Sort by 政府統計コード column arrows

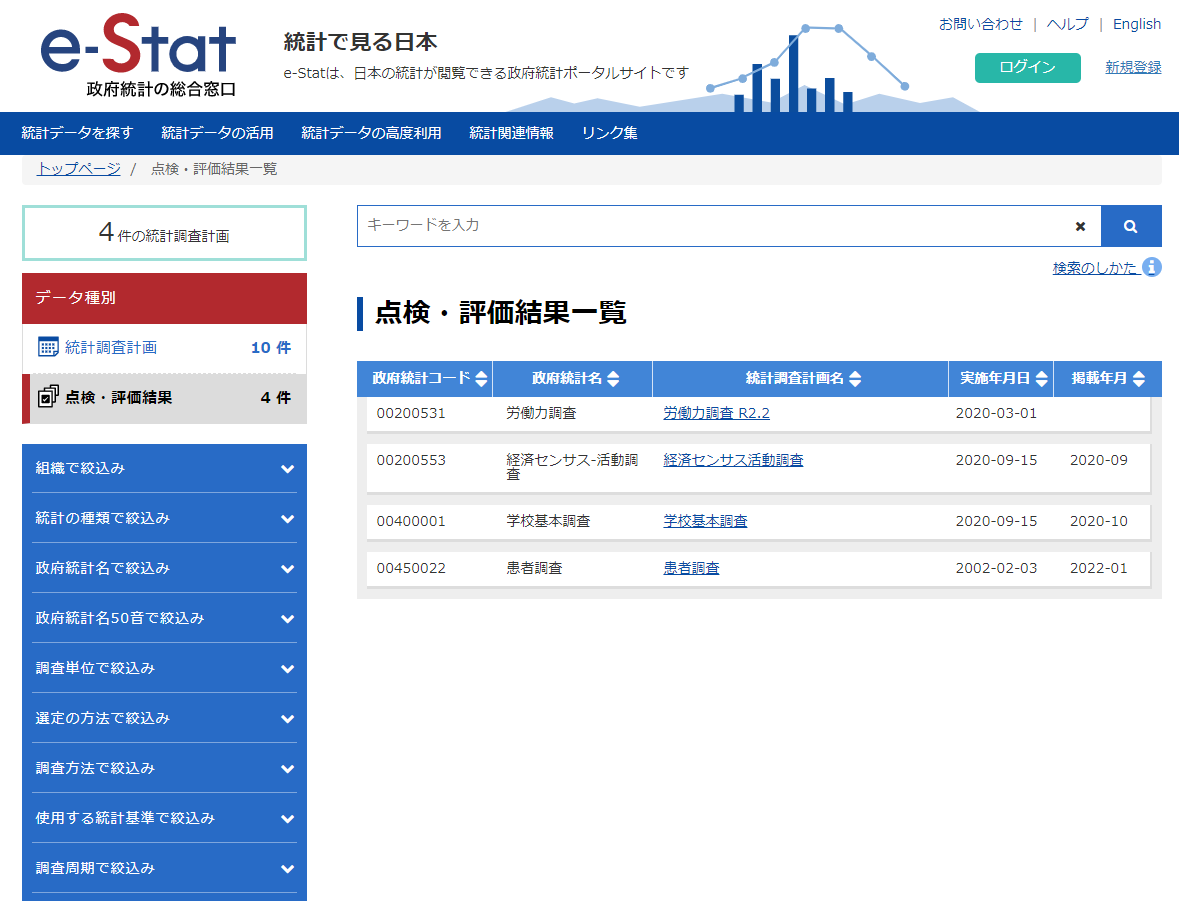(x=482, y=379)
